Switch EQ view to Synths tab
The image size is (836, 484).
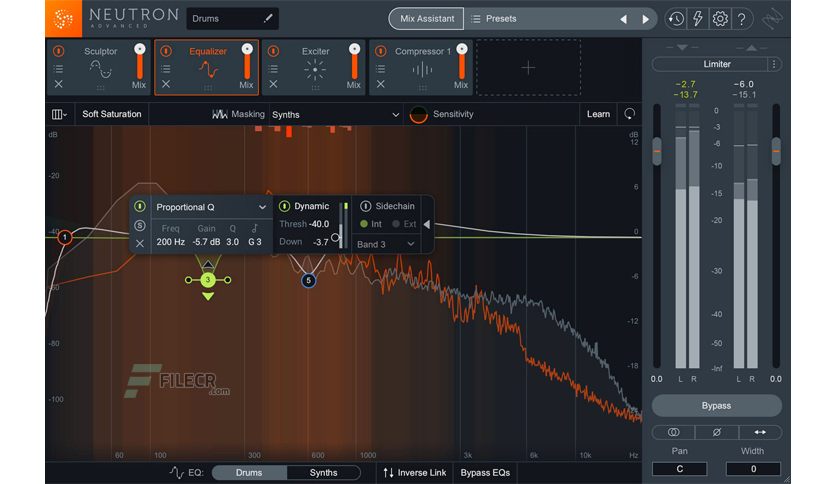(x=324, y=473)
